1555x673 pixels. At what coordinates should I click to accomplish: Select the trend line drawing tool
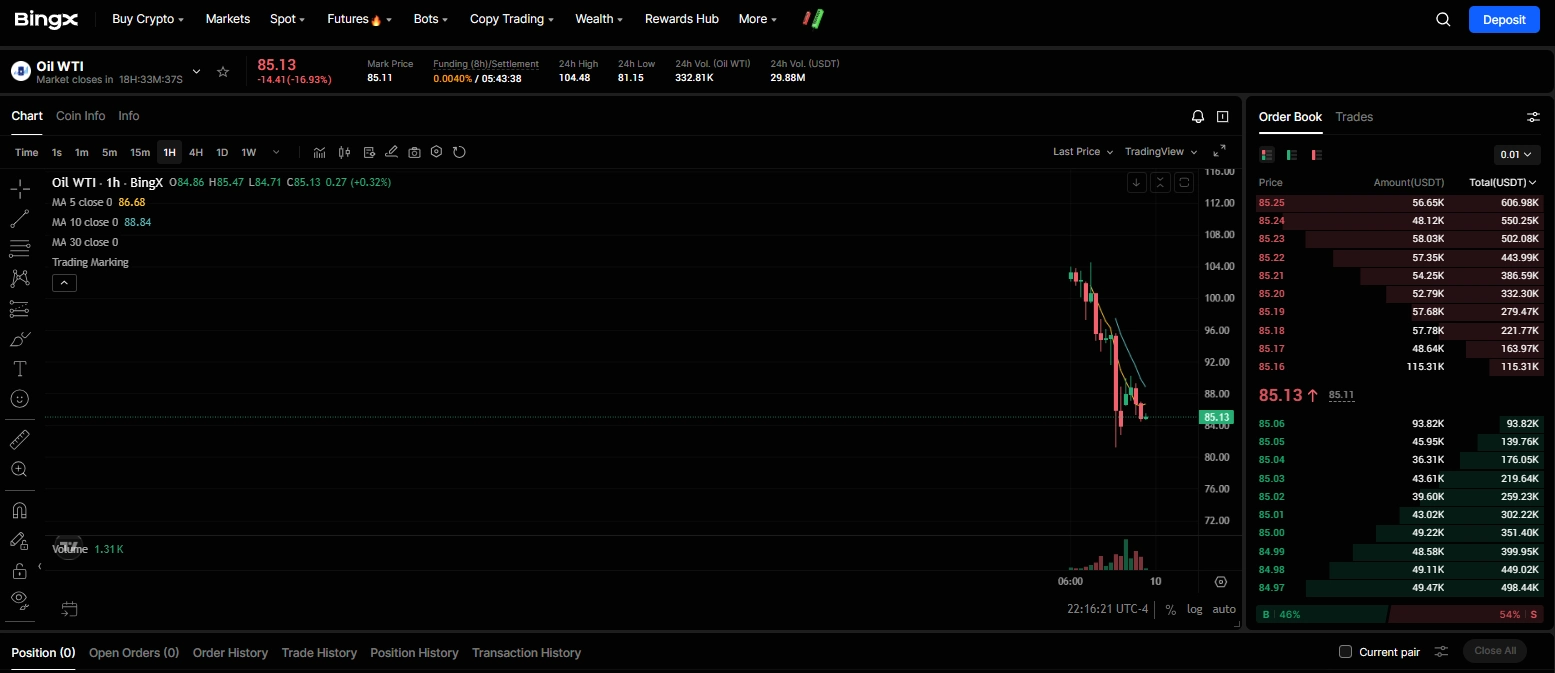(x=19, y=219)
